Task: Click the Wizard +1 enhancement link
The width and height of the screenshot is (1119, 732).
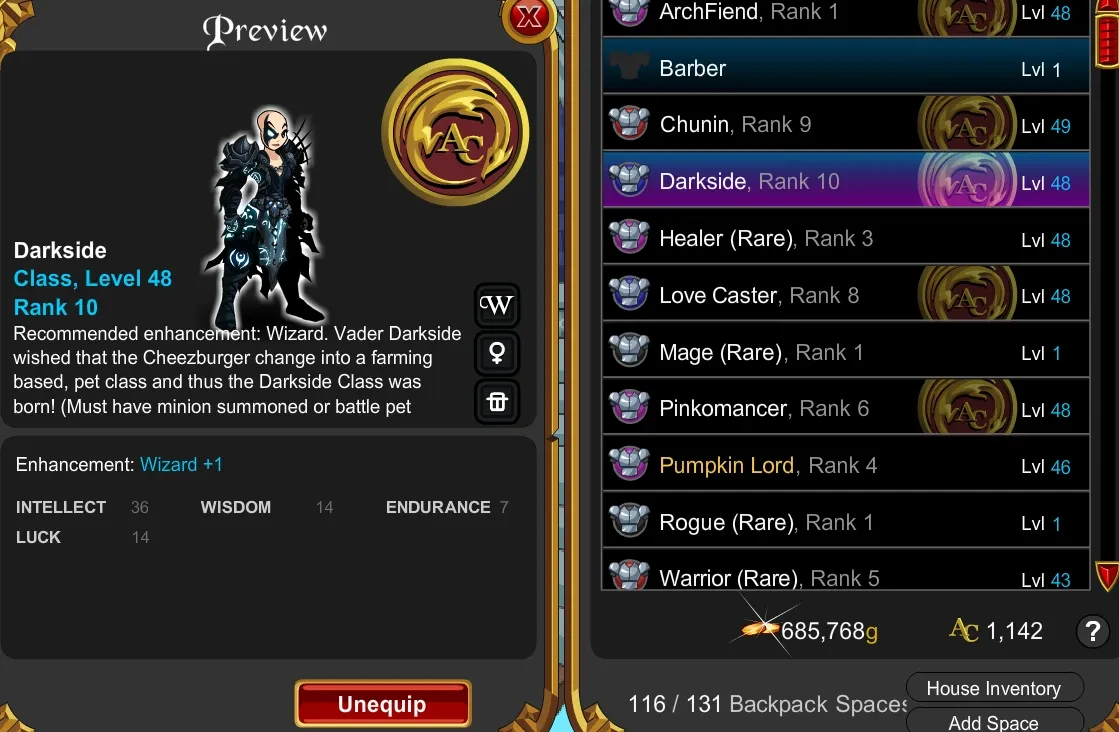Action: pyautogui.click(x=181, y=464)
